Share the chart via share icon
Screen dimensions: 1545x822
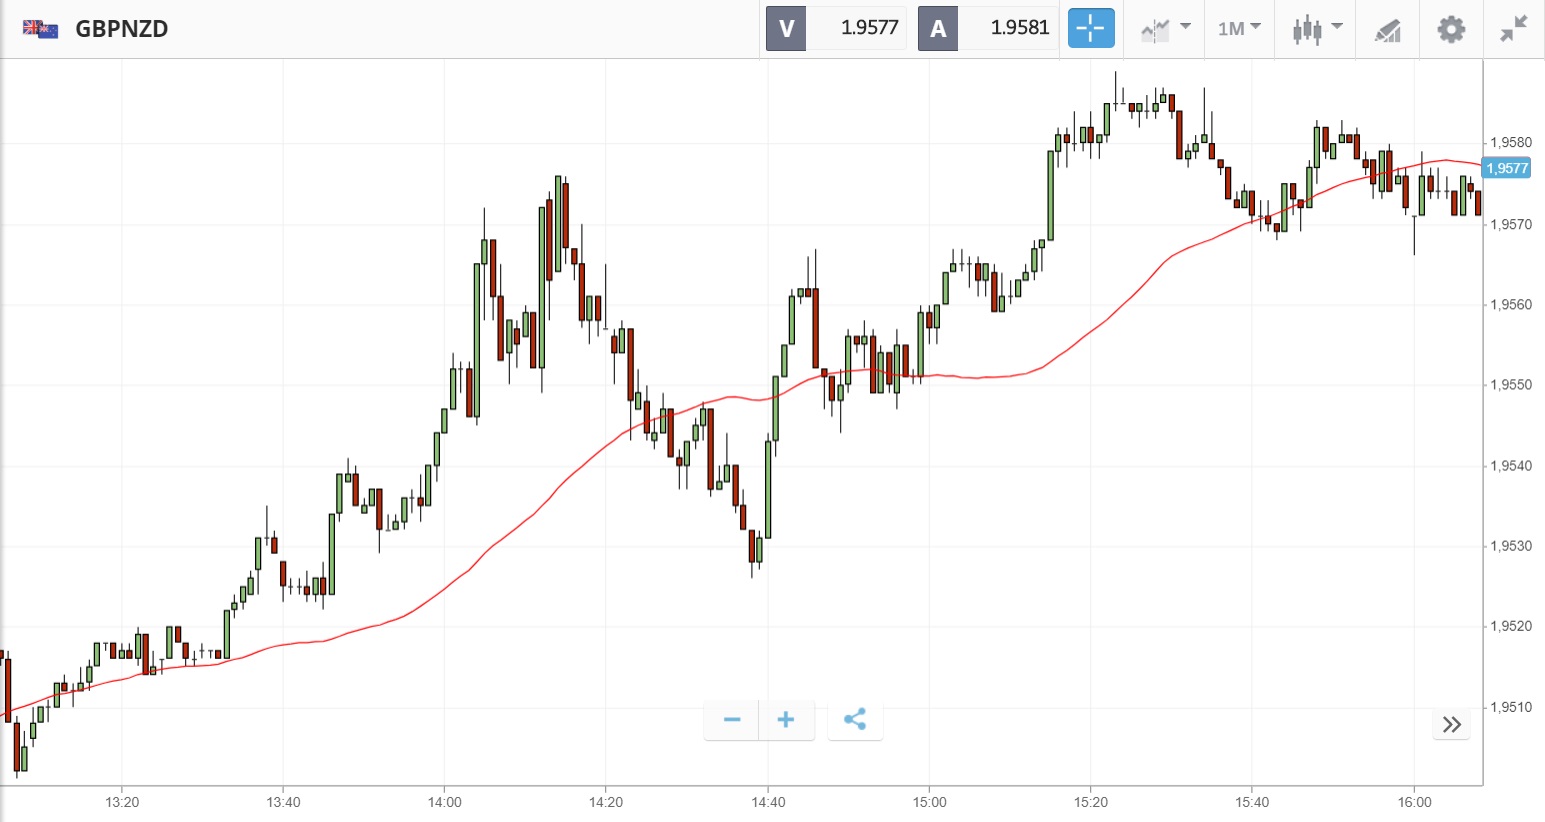point(855,720)
